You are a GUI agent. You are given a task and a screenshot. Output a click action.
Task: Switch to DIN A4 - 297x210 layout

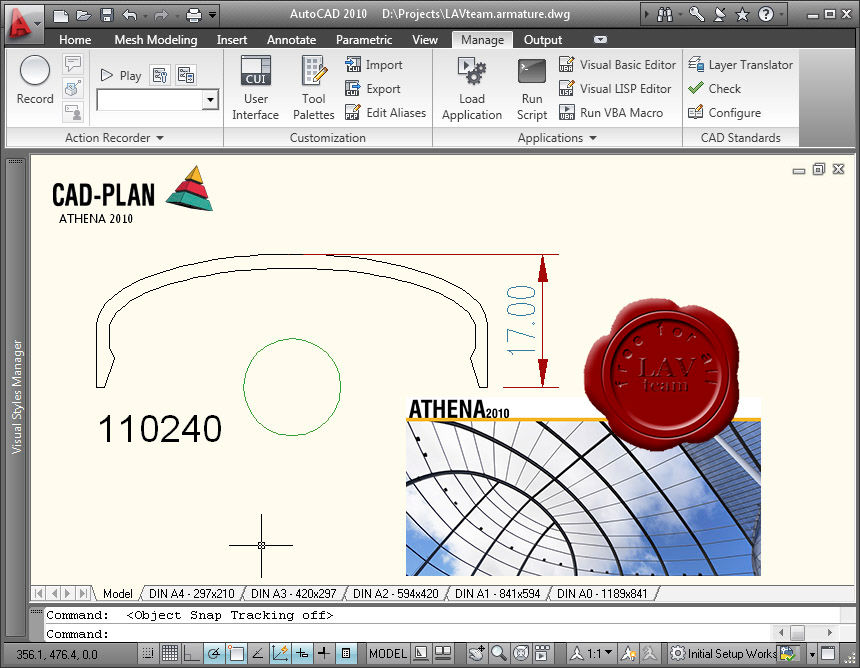191,593
